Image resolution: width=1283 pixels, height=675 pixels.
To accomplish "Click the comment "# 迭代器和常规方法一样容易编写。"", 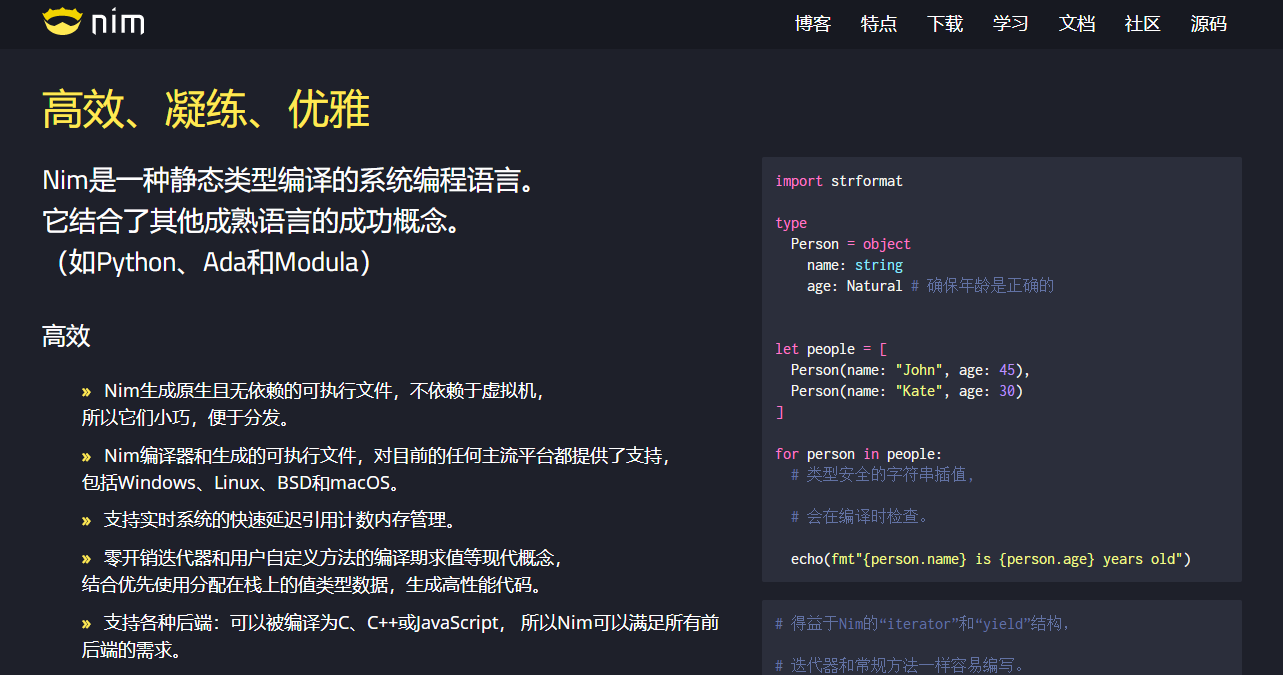I will (x=900, y=666).
